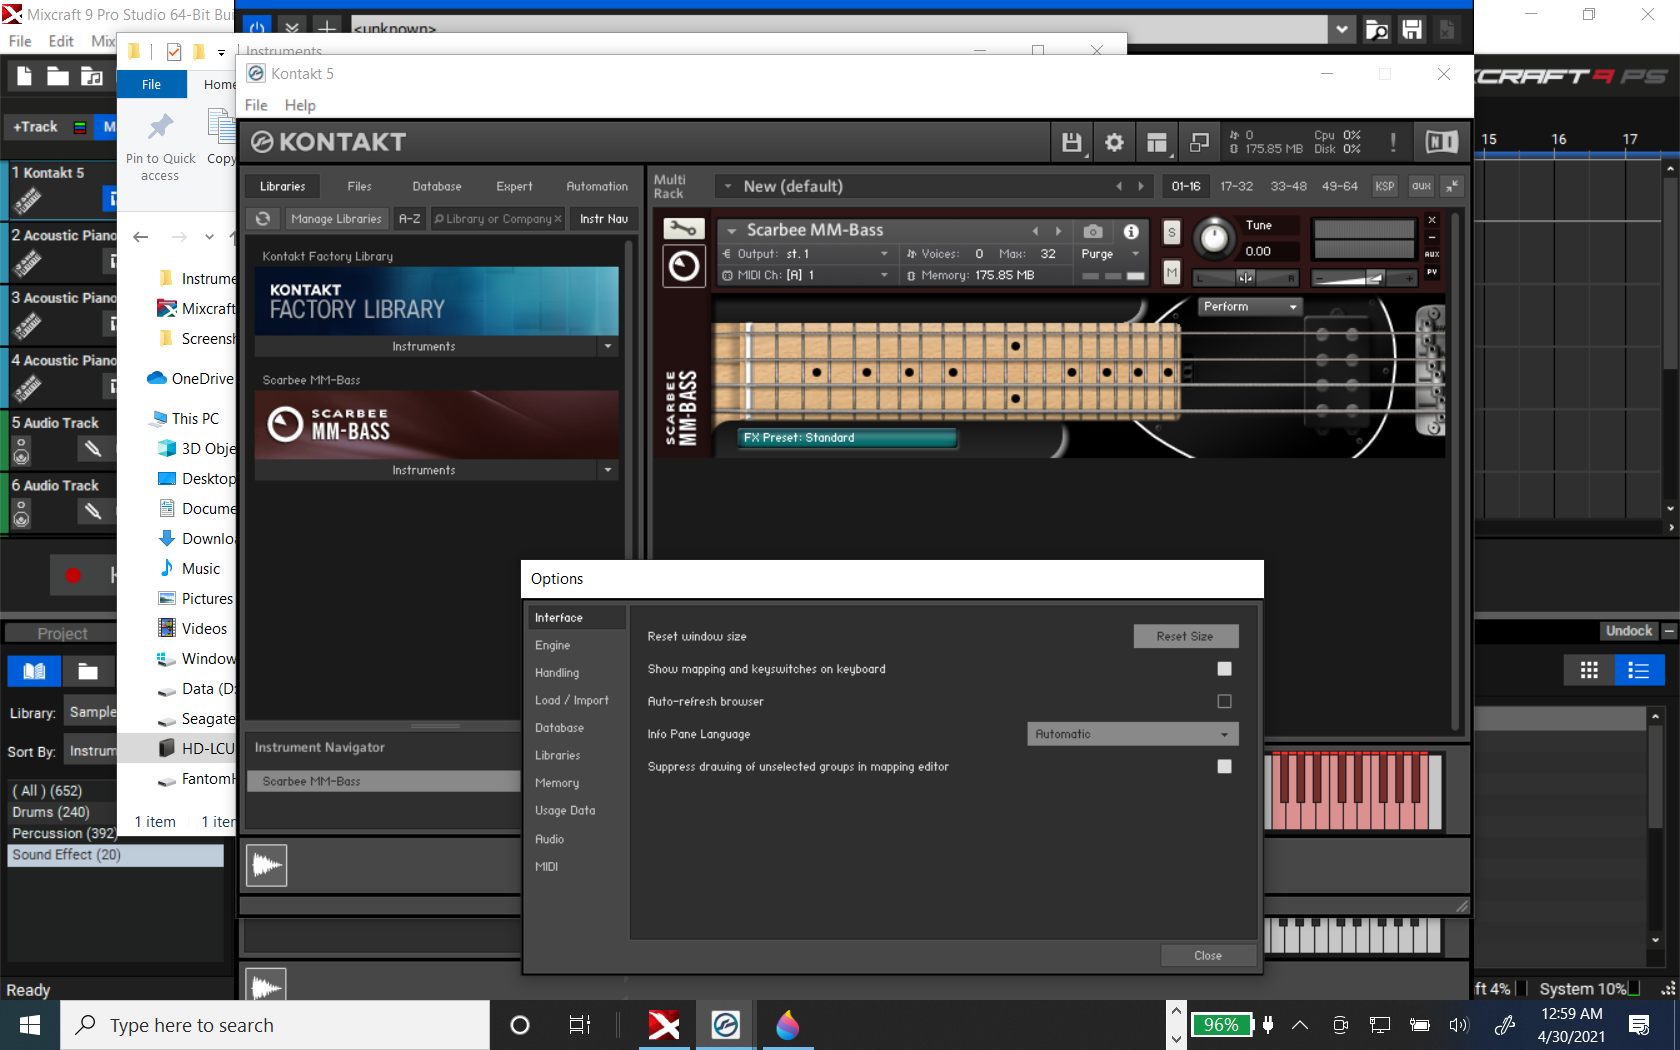Image resolution: width=1680 pixels, height=1050 pixels.
Task: Toggle the KSP button in multi rack
Action: [x=1385, y=186]
